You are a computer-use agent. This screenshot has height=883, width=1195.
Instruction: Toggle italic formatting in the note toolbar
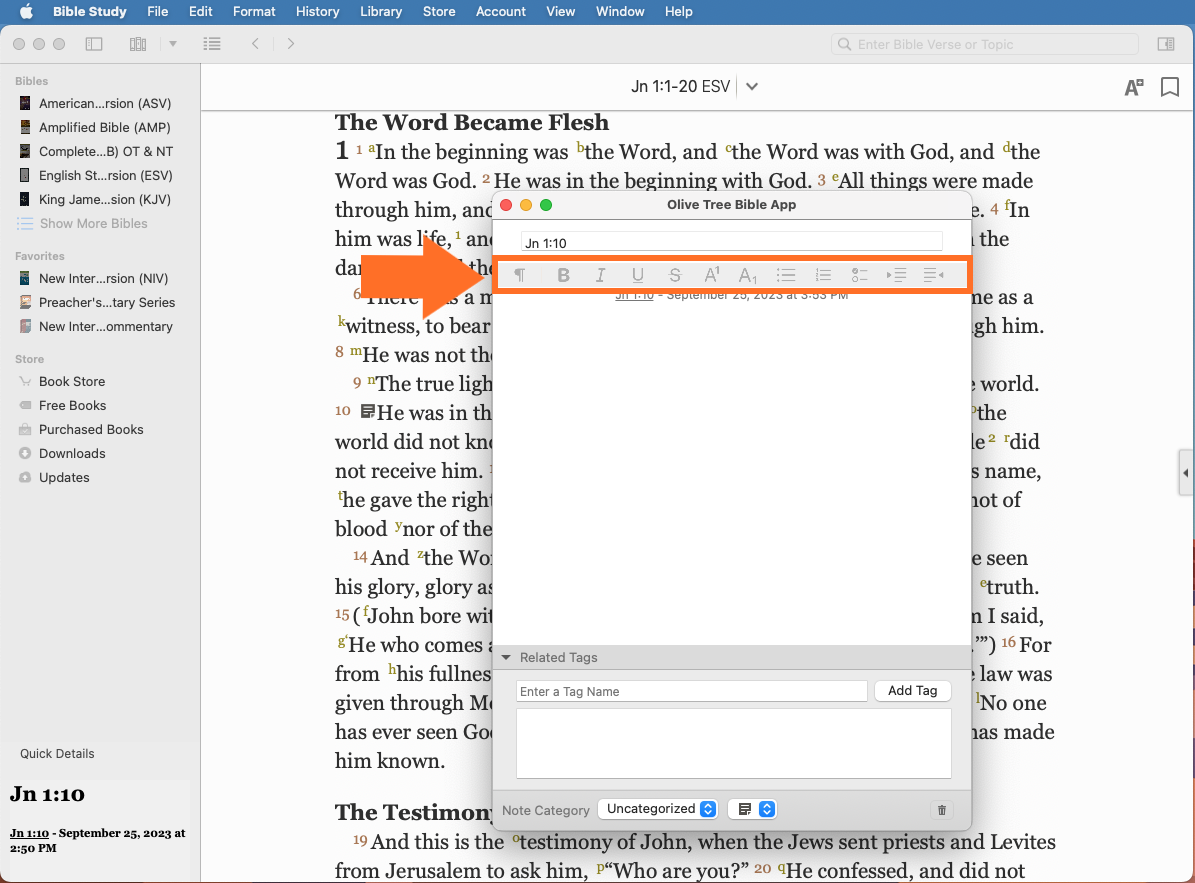600,275
